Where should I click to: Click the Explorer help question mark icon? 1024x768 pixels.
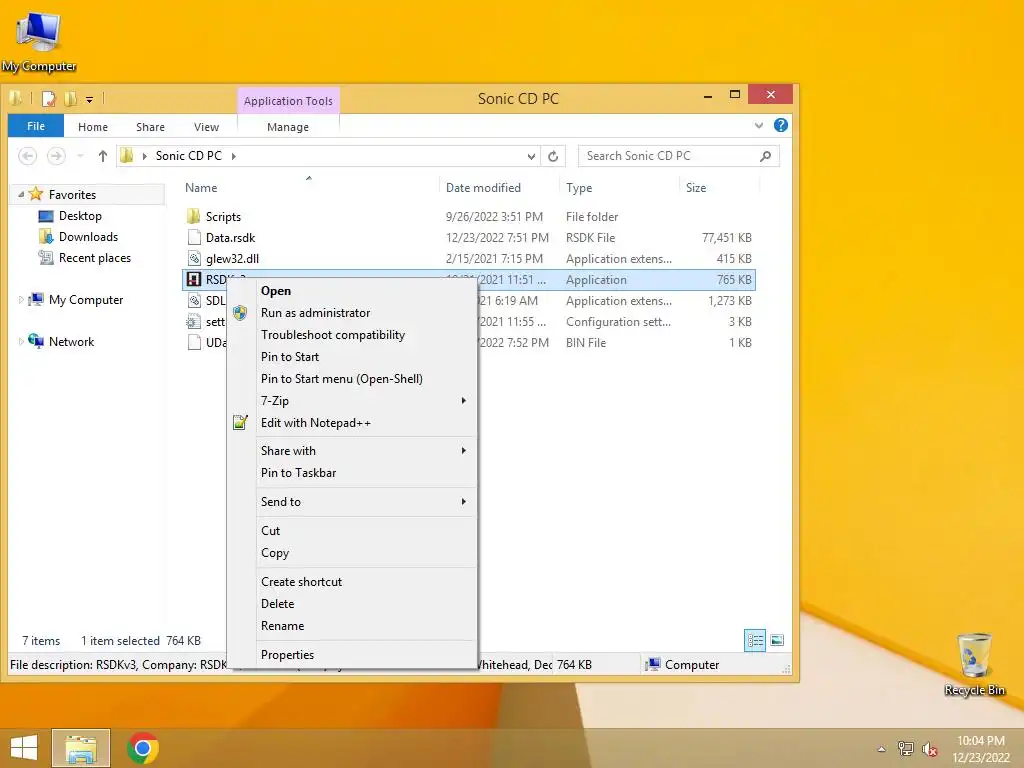pos(780,125)
